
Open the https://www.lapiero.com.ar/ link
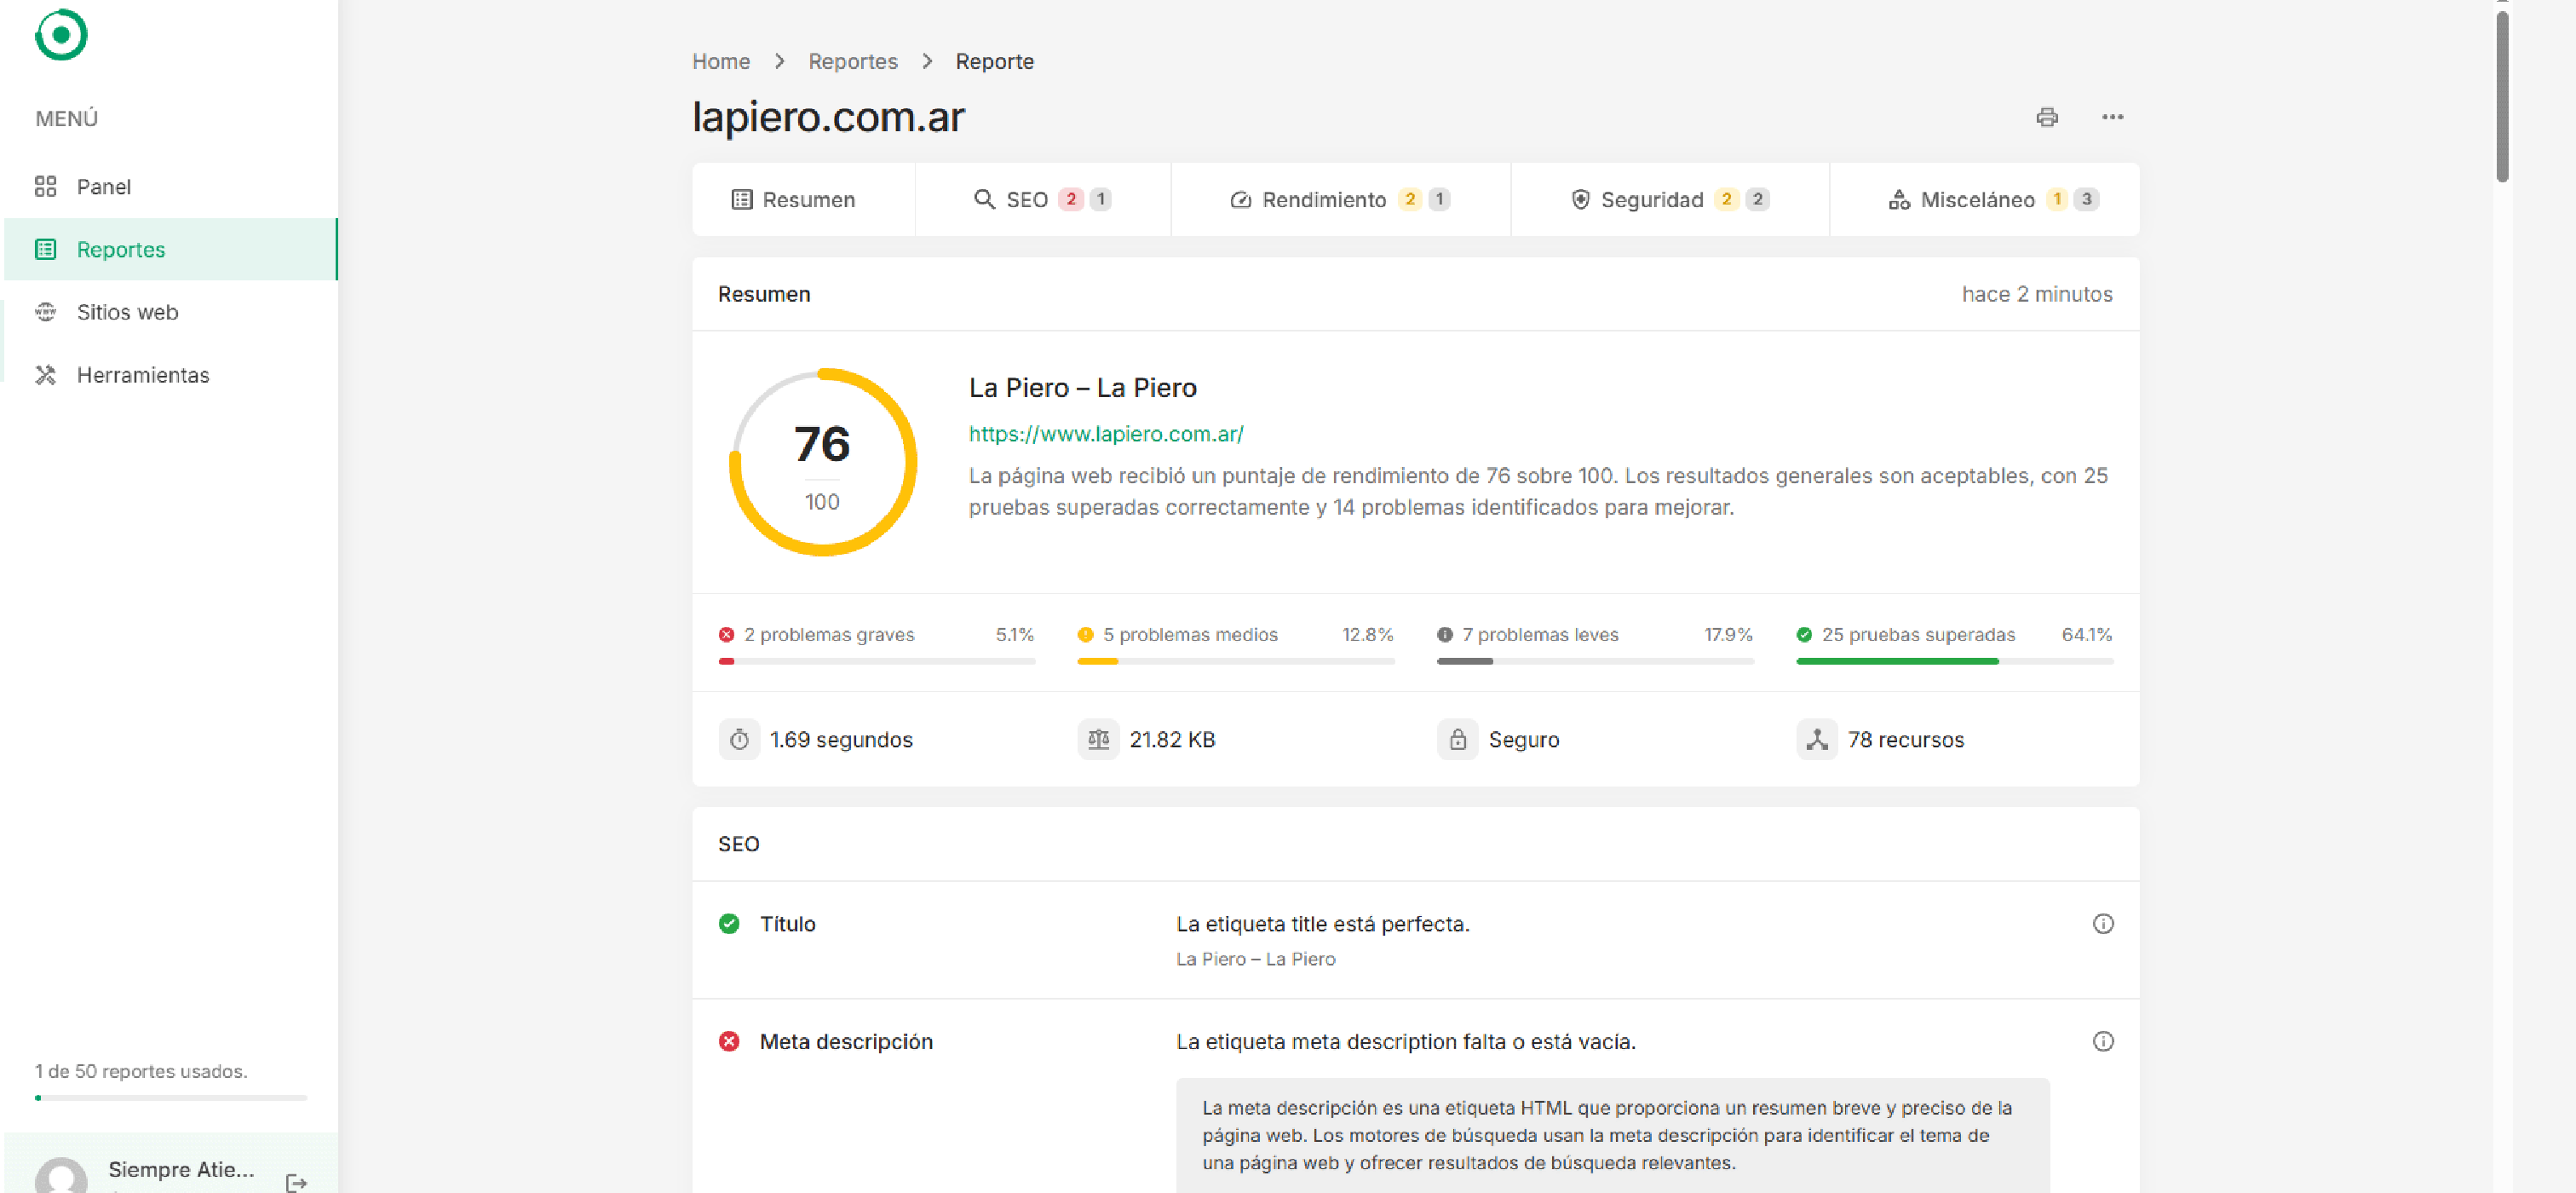pos(1106,434)
